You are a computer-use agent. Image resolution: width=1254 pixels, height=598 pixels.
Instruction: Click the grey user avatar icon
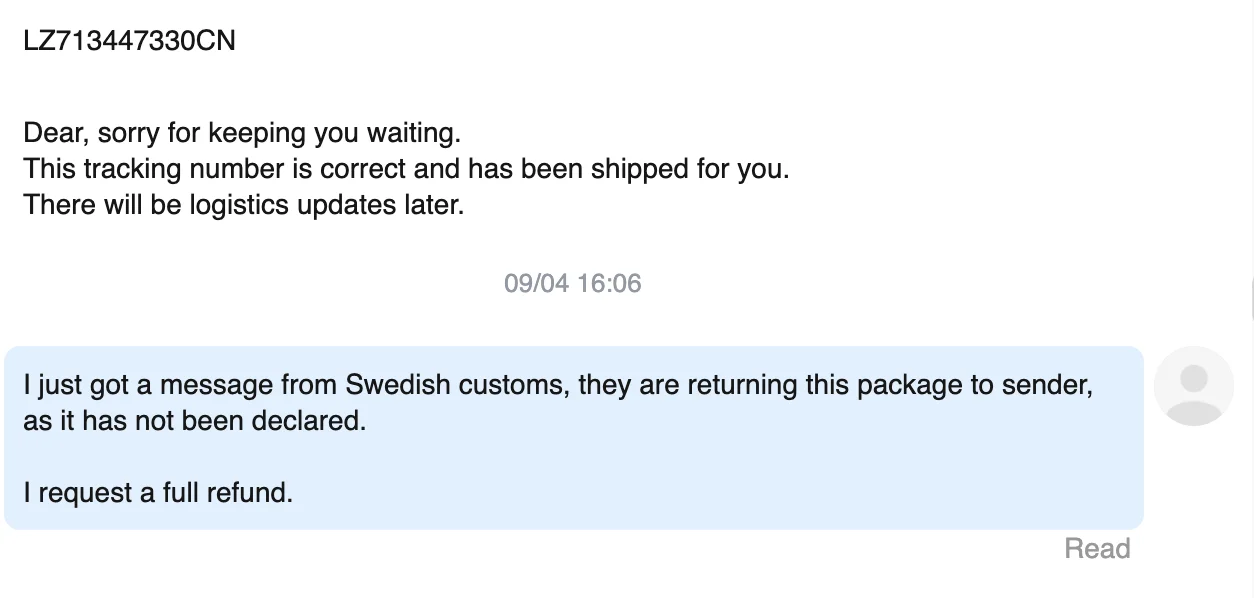point(1193,386)
